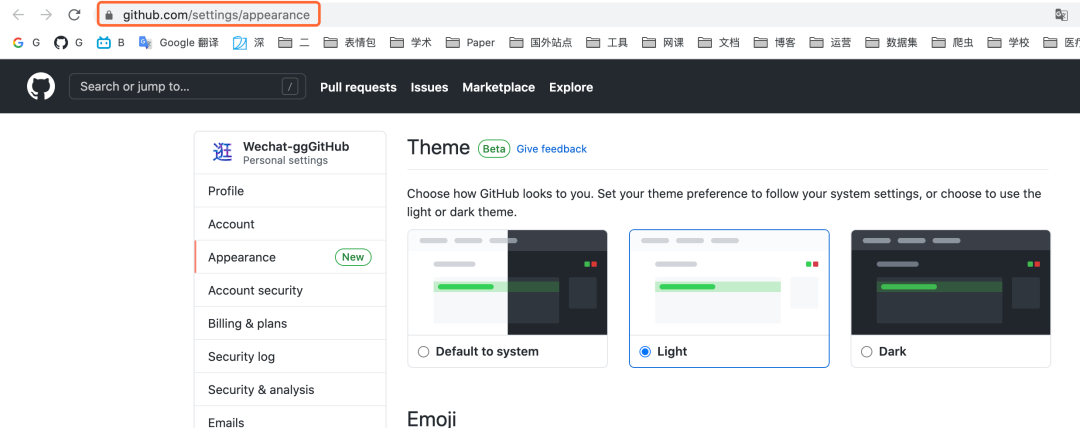Open the 网课 bookmark folder
The width and height of the screenshot is (1080, 428).
click(x=663, y=43)
